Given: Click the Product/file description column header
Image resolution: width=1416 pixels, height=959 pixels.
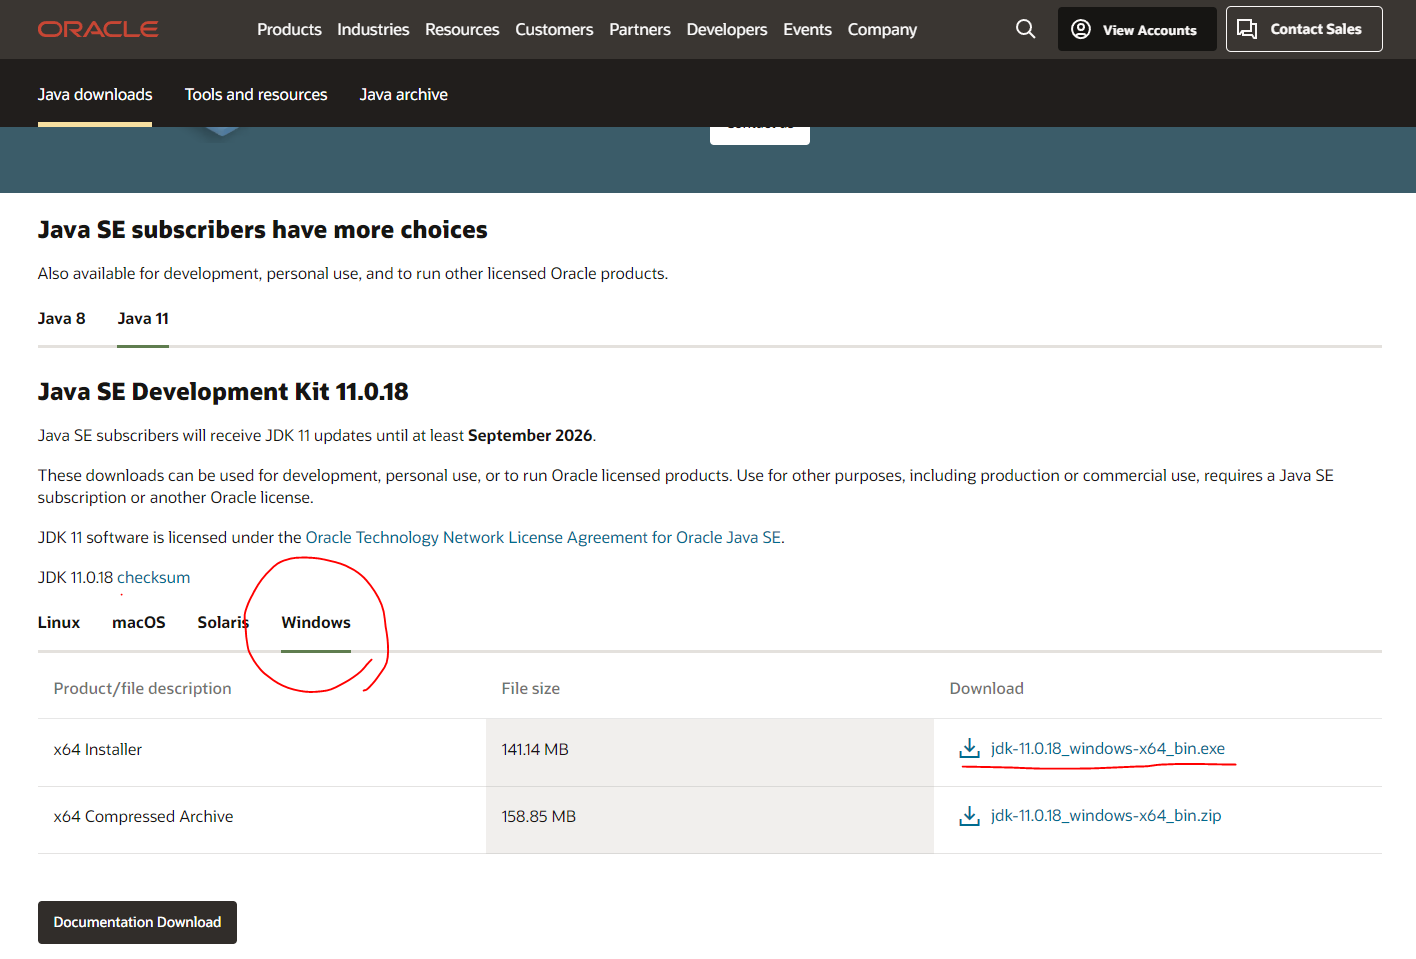Looking at the screenshot, I should (143, 688).
